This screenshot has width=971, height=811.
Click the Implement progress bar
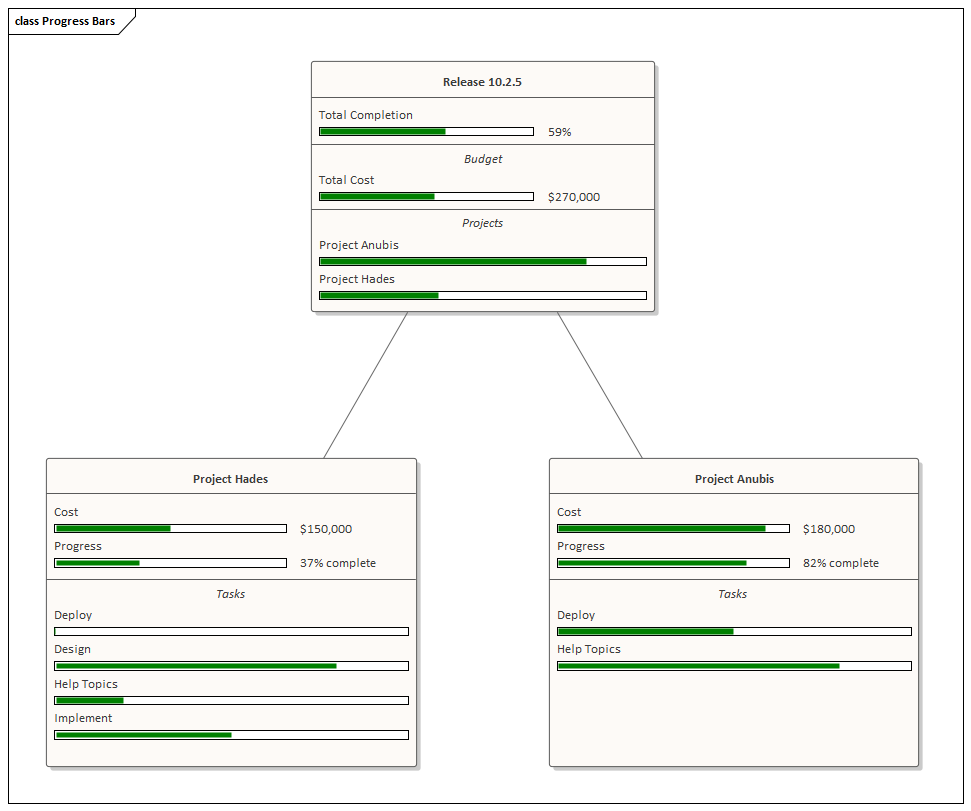pyautogui.click(x=230, y=734)
